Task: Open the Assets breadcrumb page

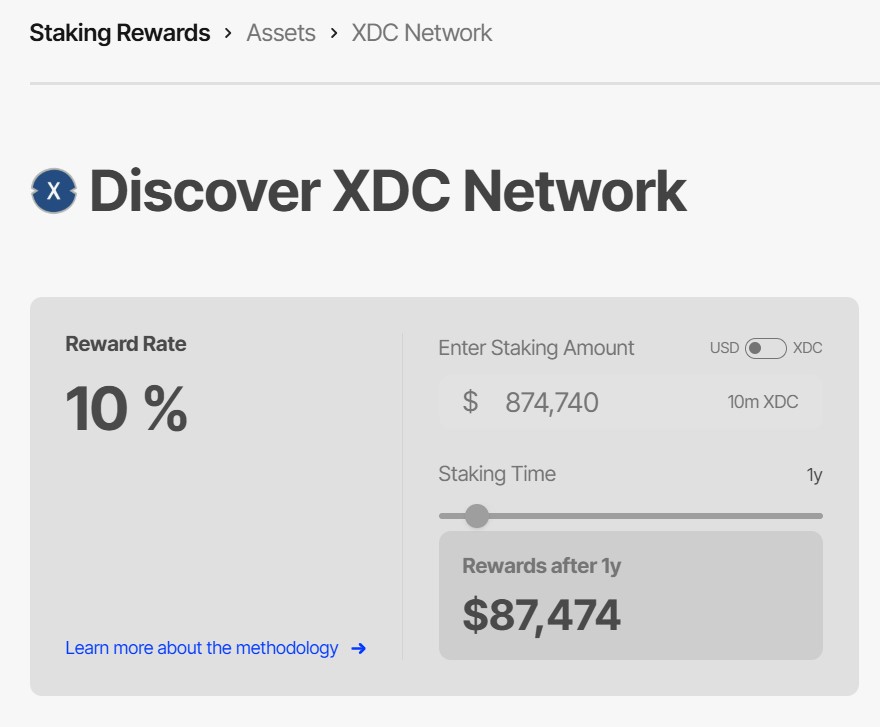Action: pyautogui.click(x=281, y=33)
